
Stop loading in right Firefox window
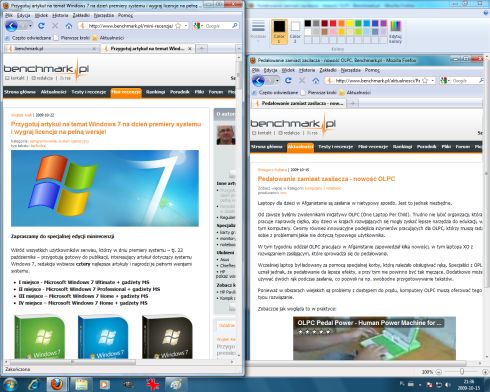(302, 80)
